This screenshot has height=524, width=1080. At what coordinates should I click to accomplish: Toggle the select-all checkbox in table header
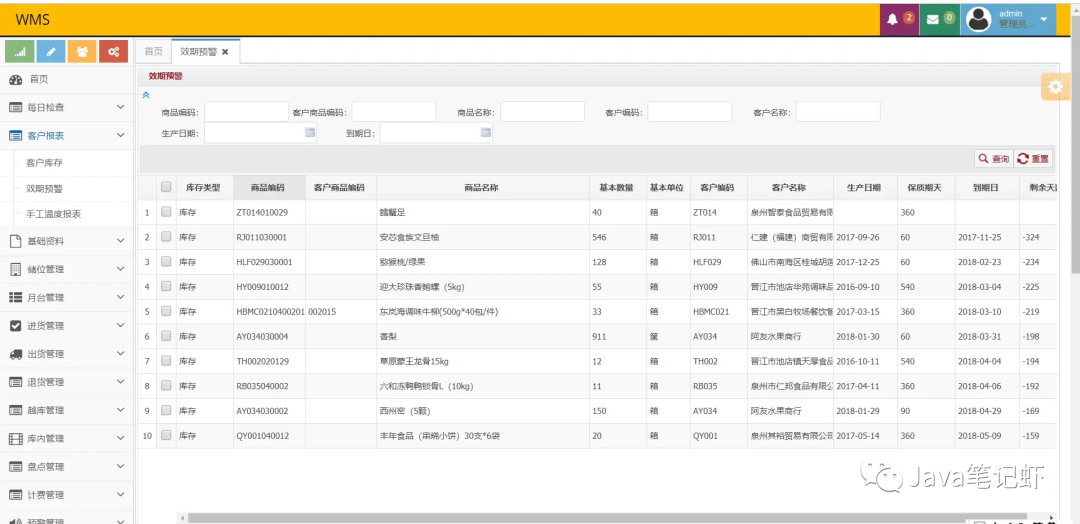click(166, 187)
